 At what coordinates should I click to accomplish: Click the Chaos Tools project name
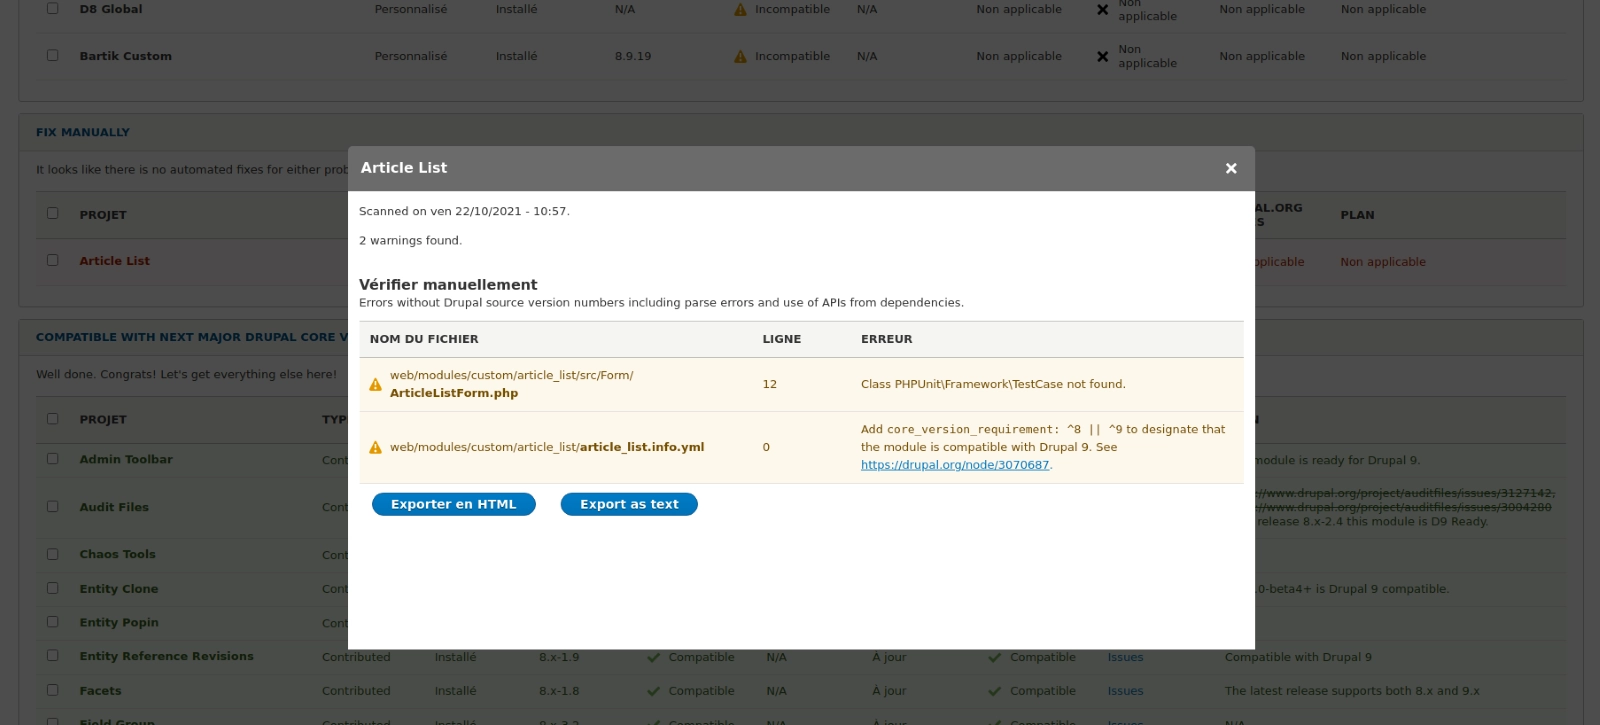118,554
